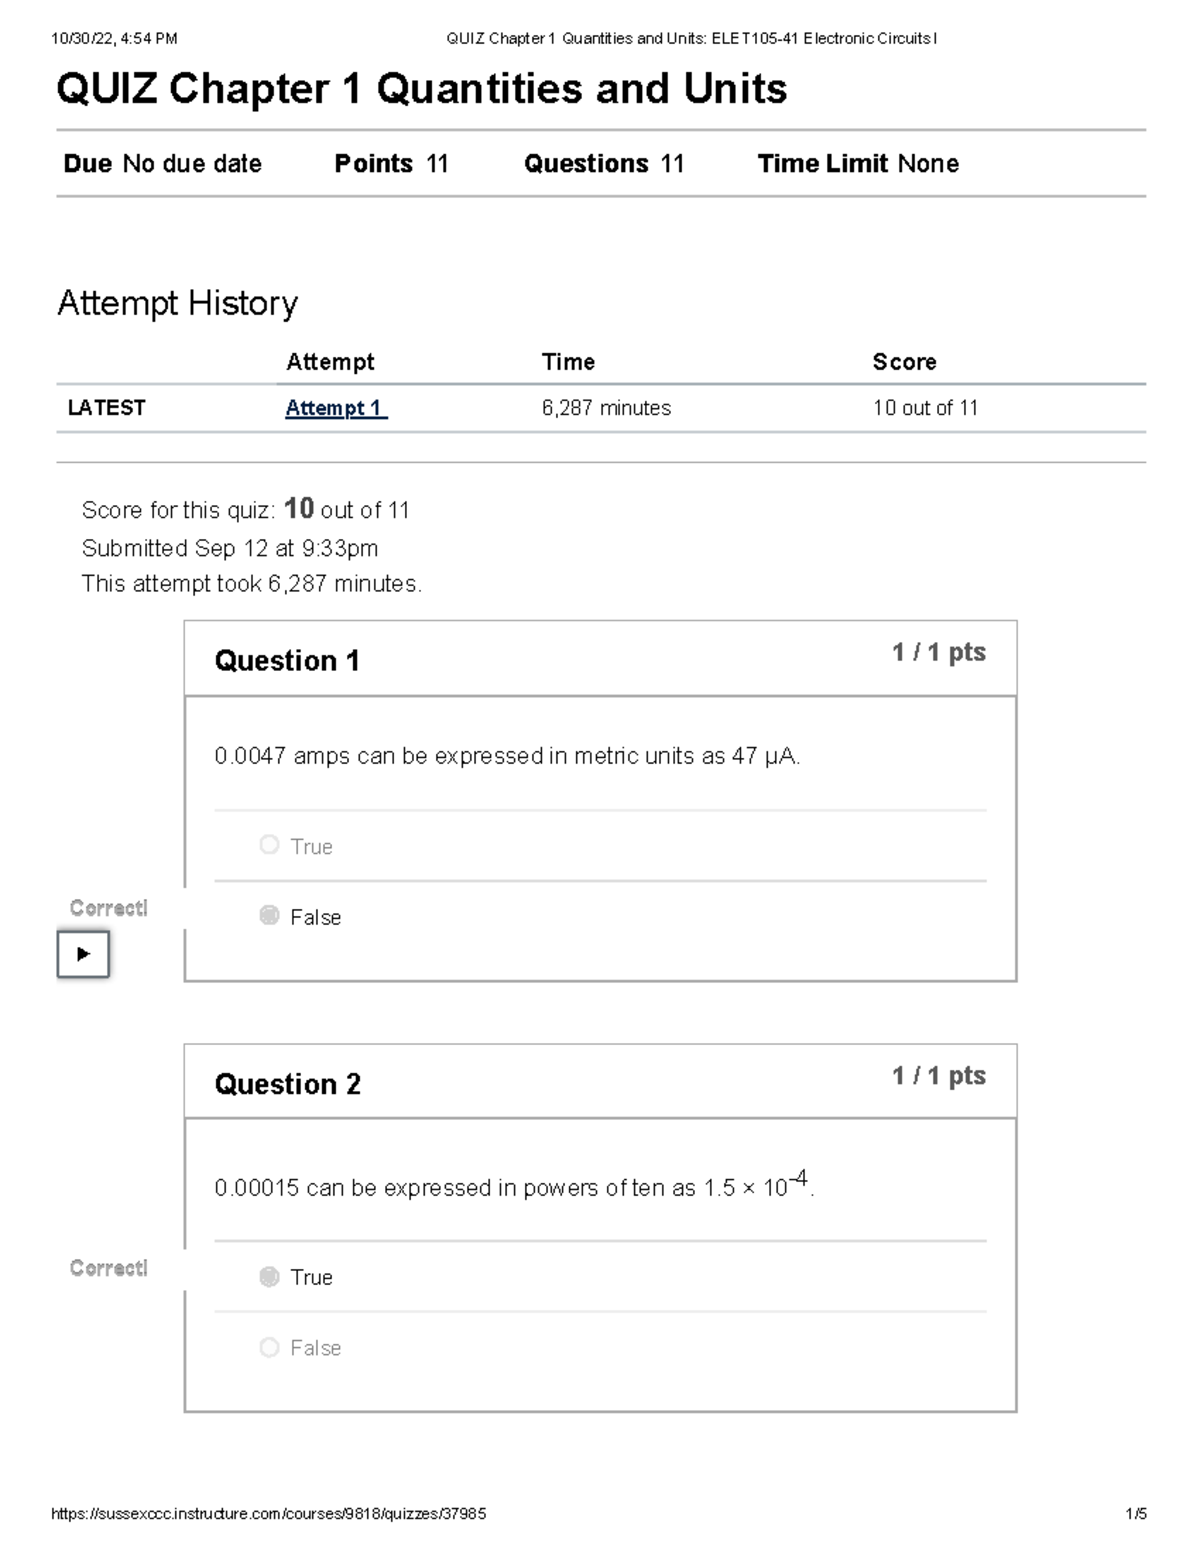Choose True for Question 2
The image size is (1200, 1553).
pos(269,1276)
